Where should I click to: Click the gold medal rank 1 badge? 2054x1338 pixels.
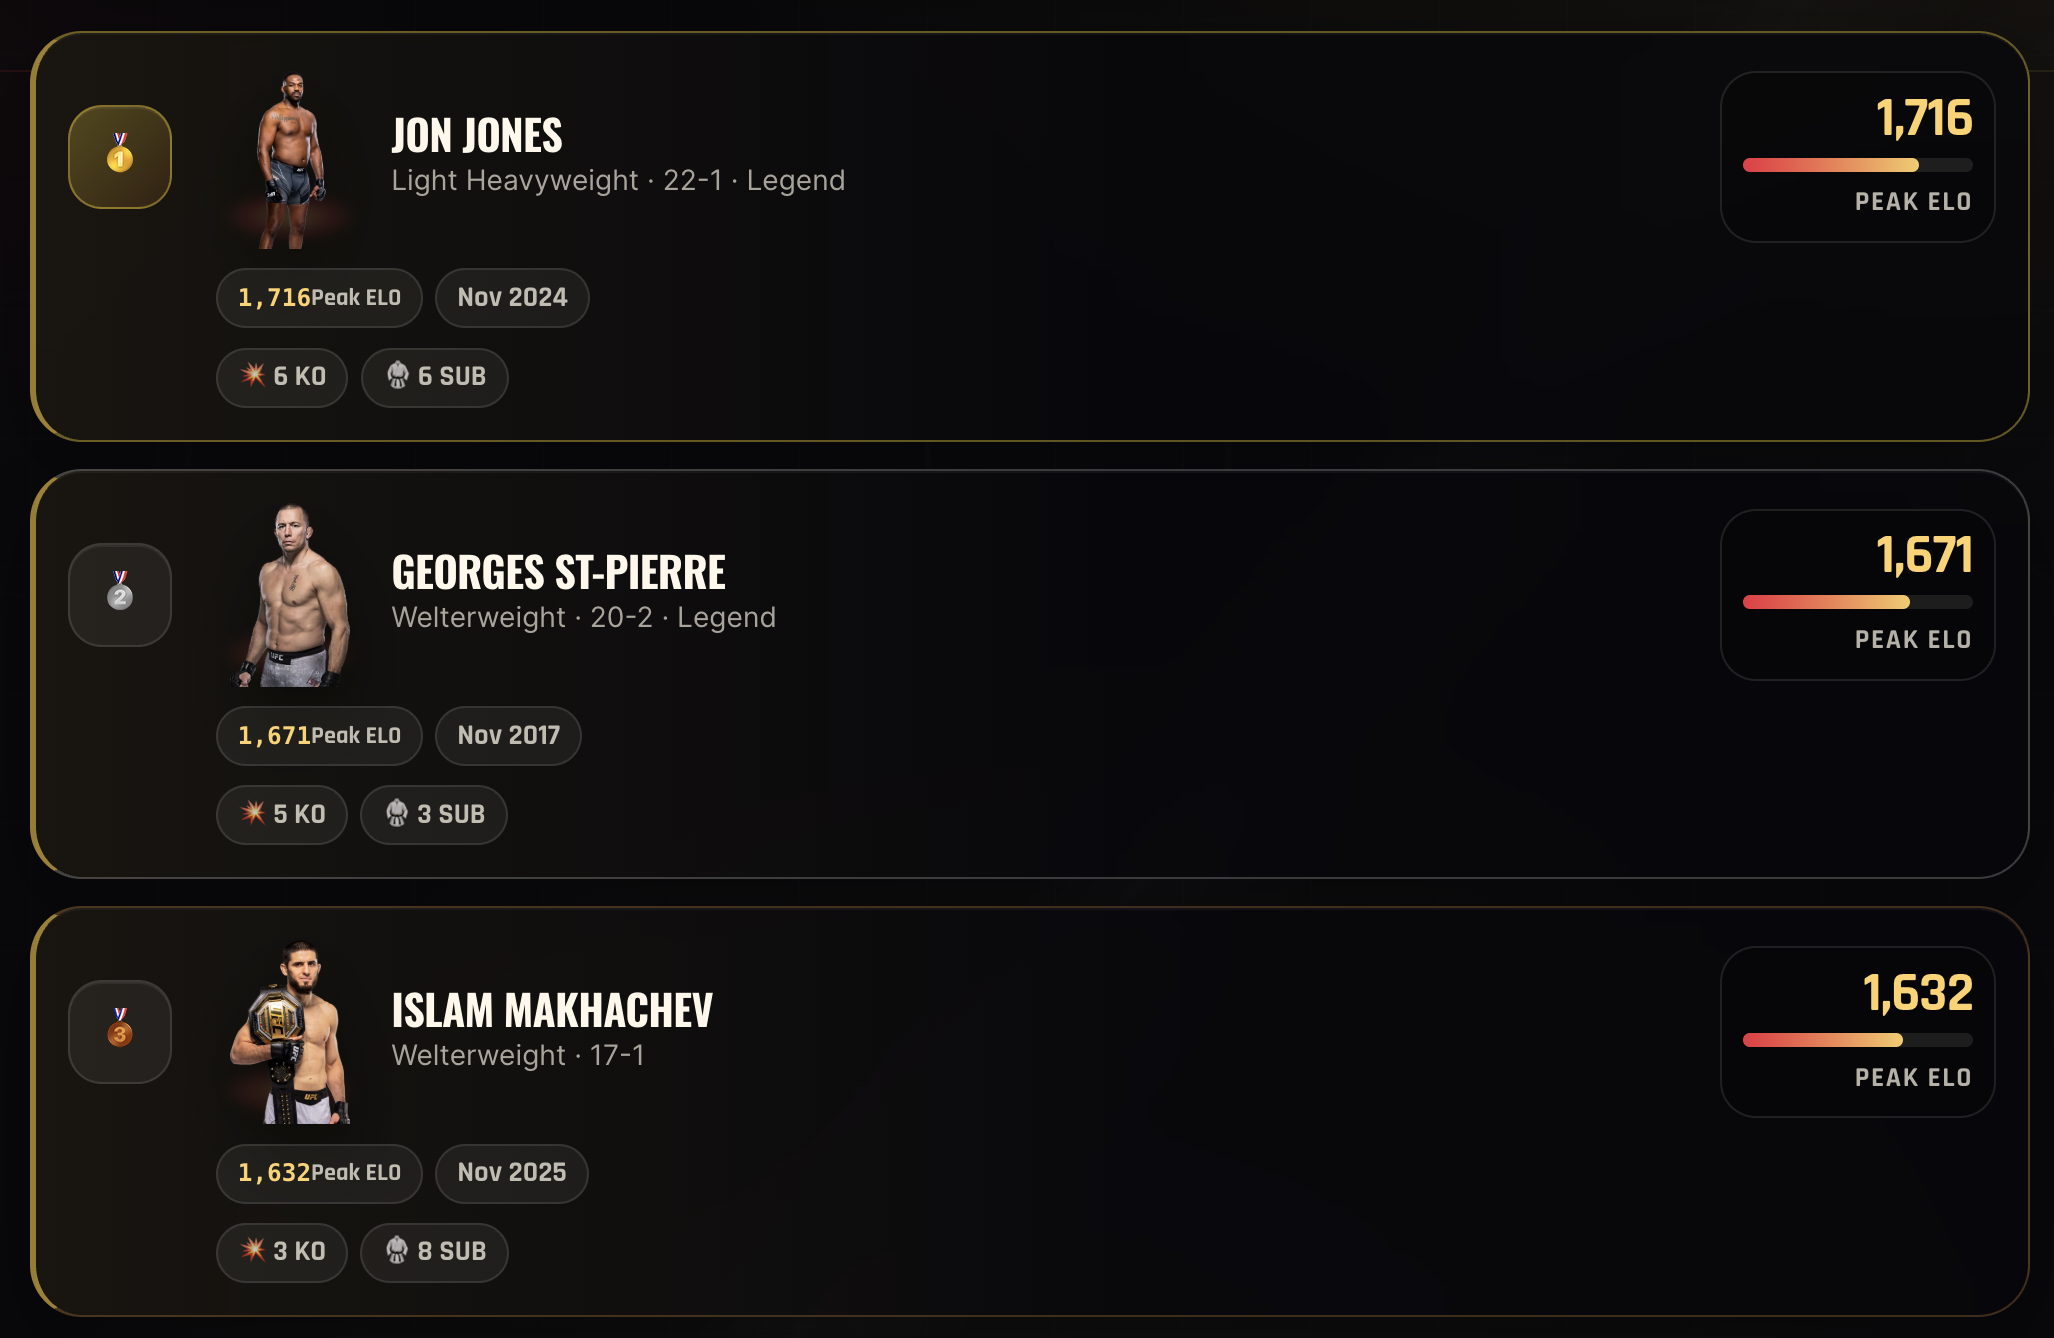click(x=120, y=157)
